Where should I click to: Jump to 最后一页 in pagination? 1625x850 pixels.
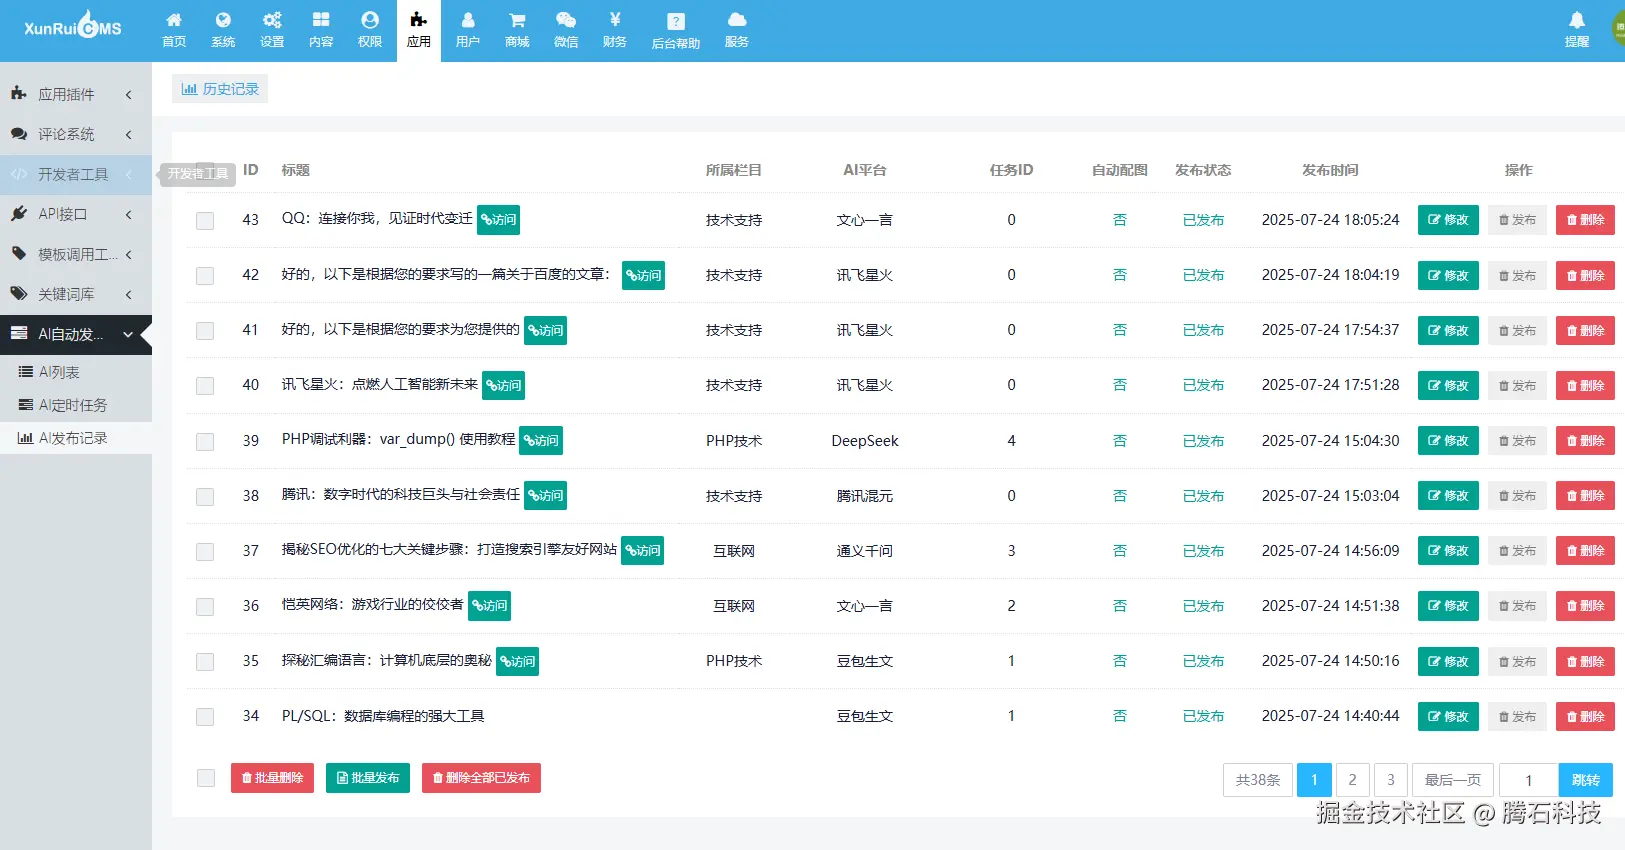coord(1452,780)
